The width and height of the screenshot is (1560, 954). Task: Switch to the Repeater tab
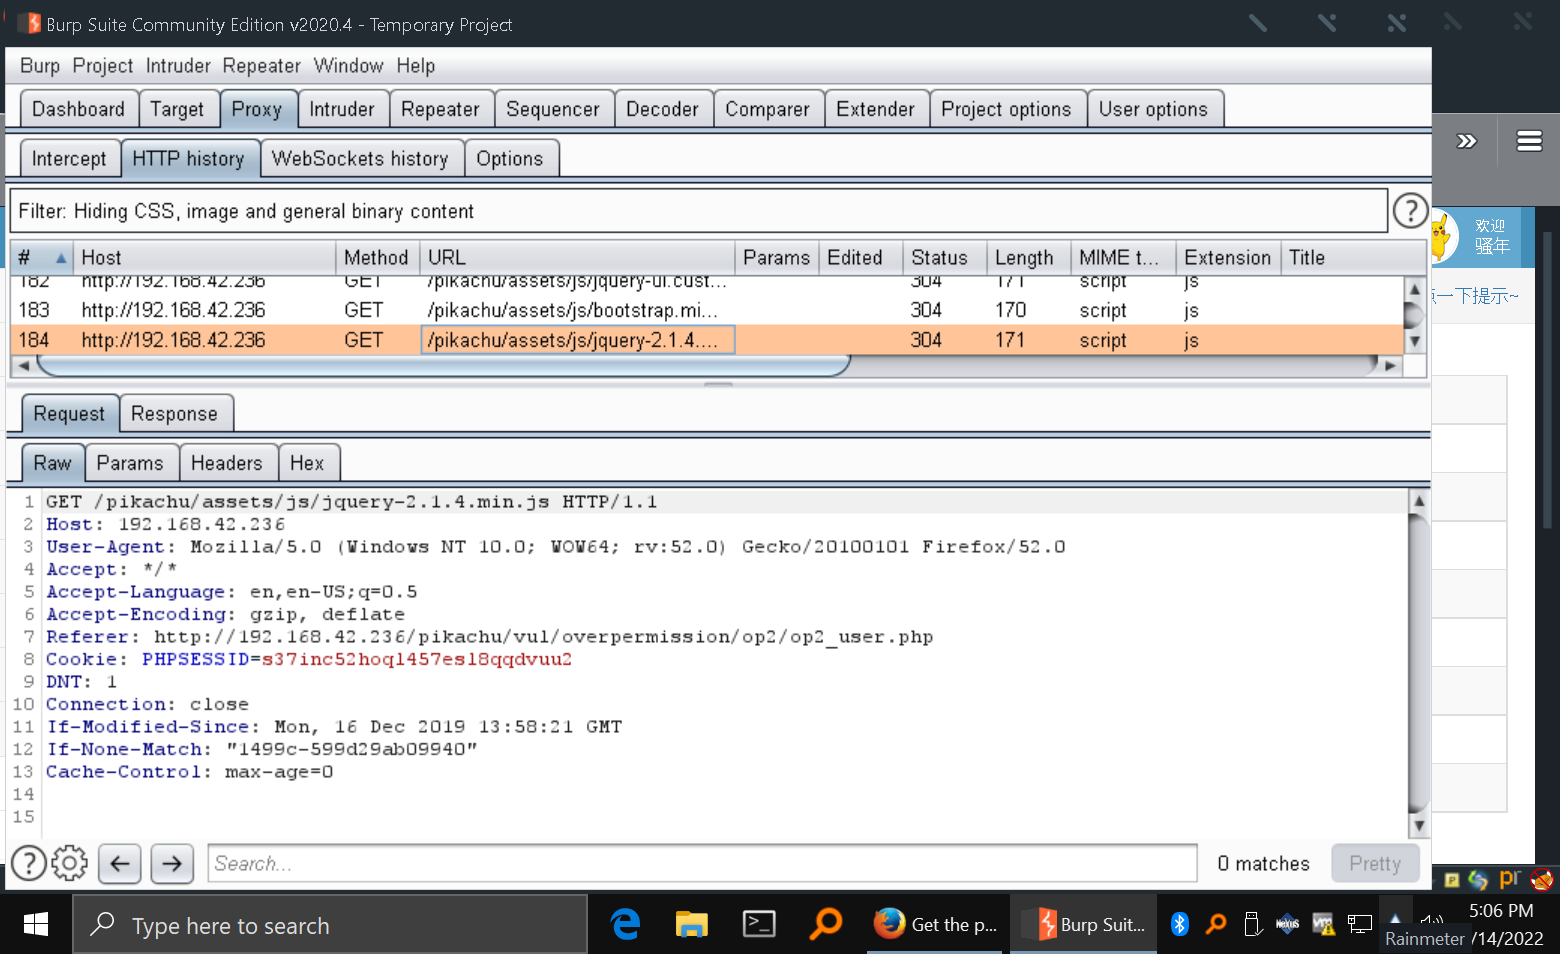click(x=440, y=109)
